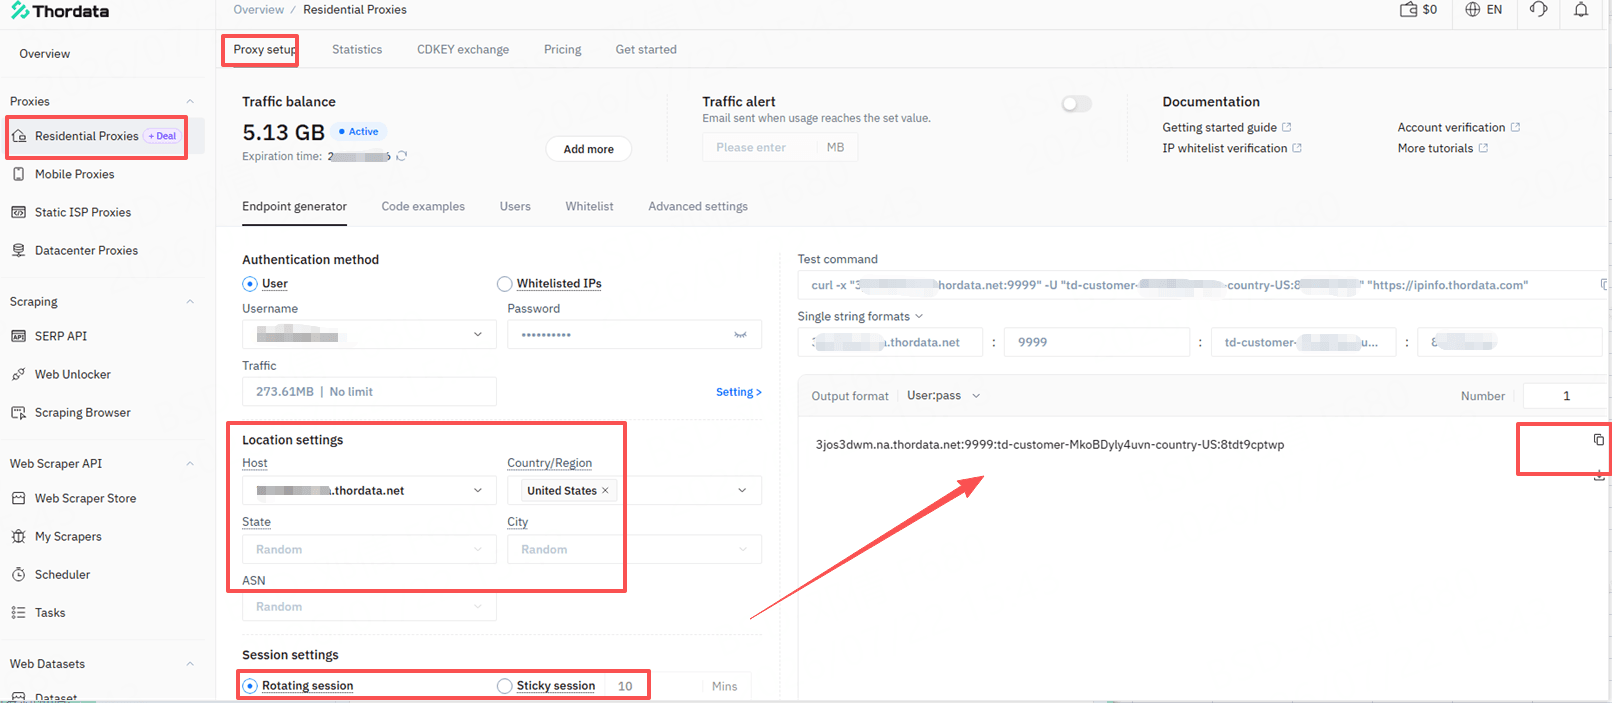Open the traffic Setting link
This screenshot has height=703, width=1612.
pyautogui.click(x=738, y=392)
